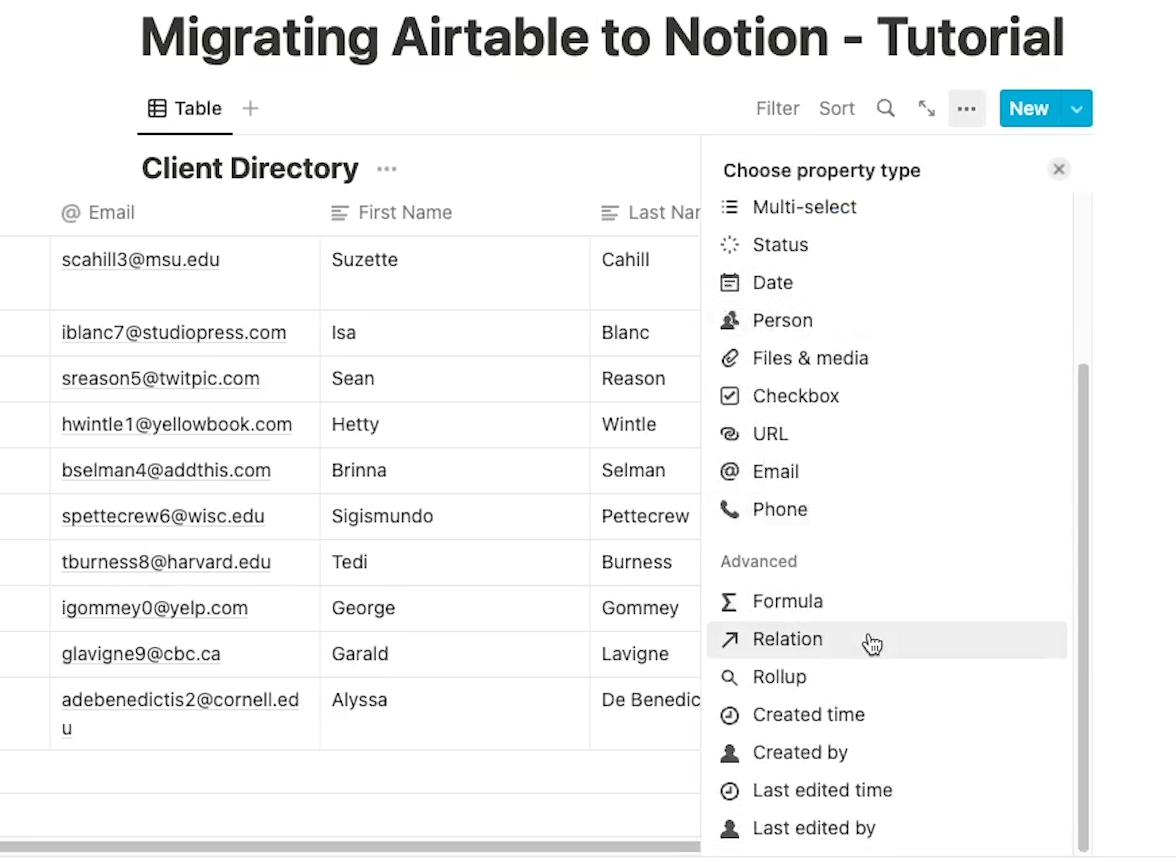Open the database search magnifier icon

[886, 109]
